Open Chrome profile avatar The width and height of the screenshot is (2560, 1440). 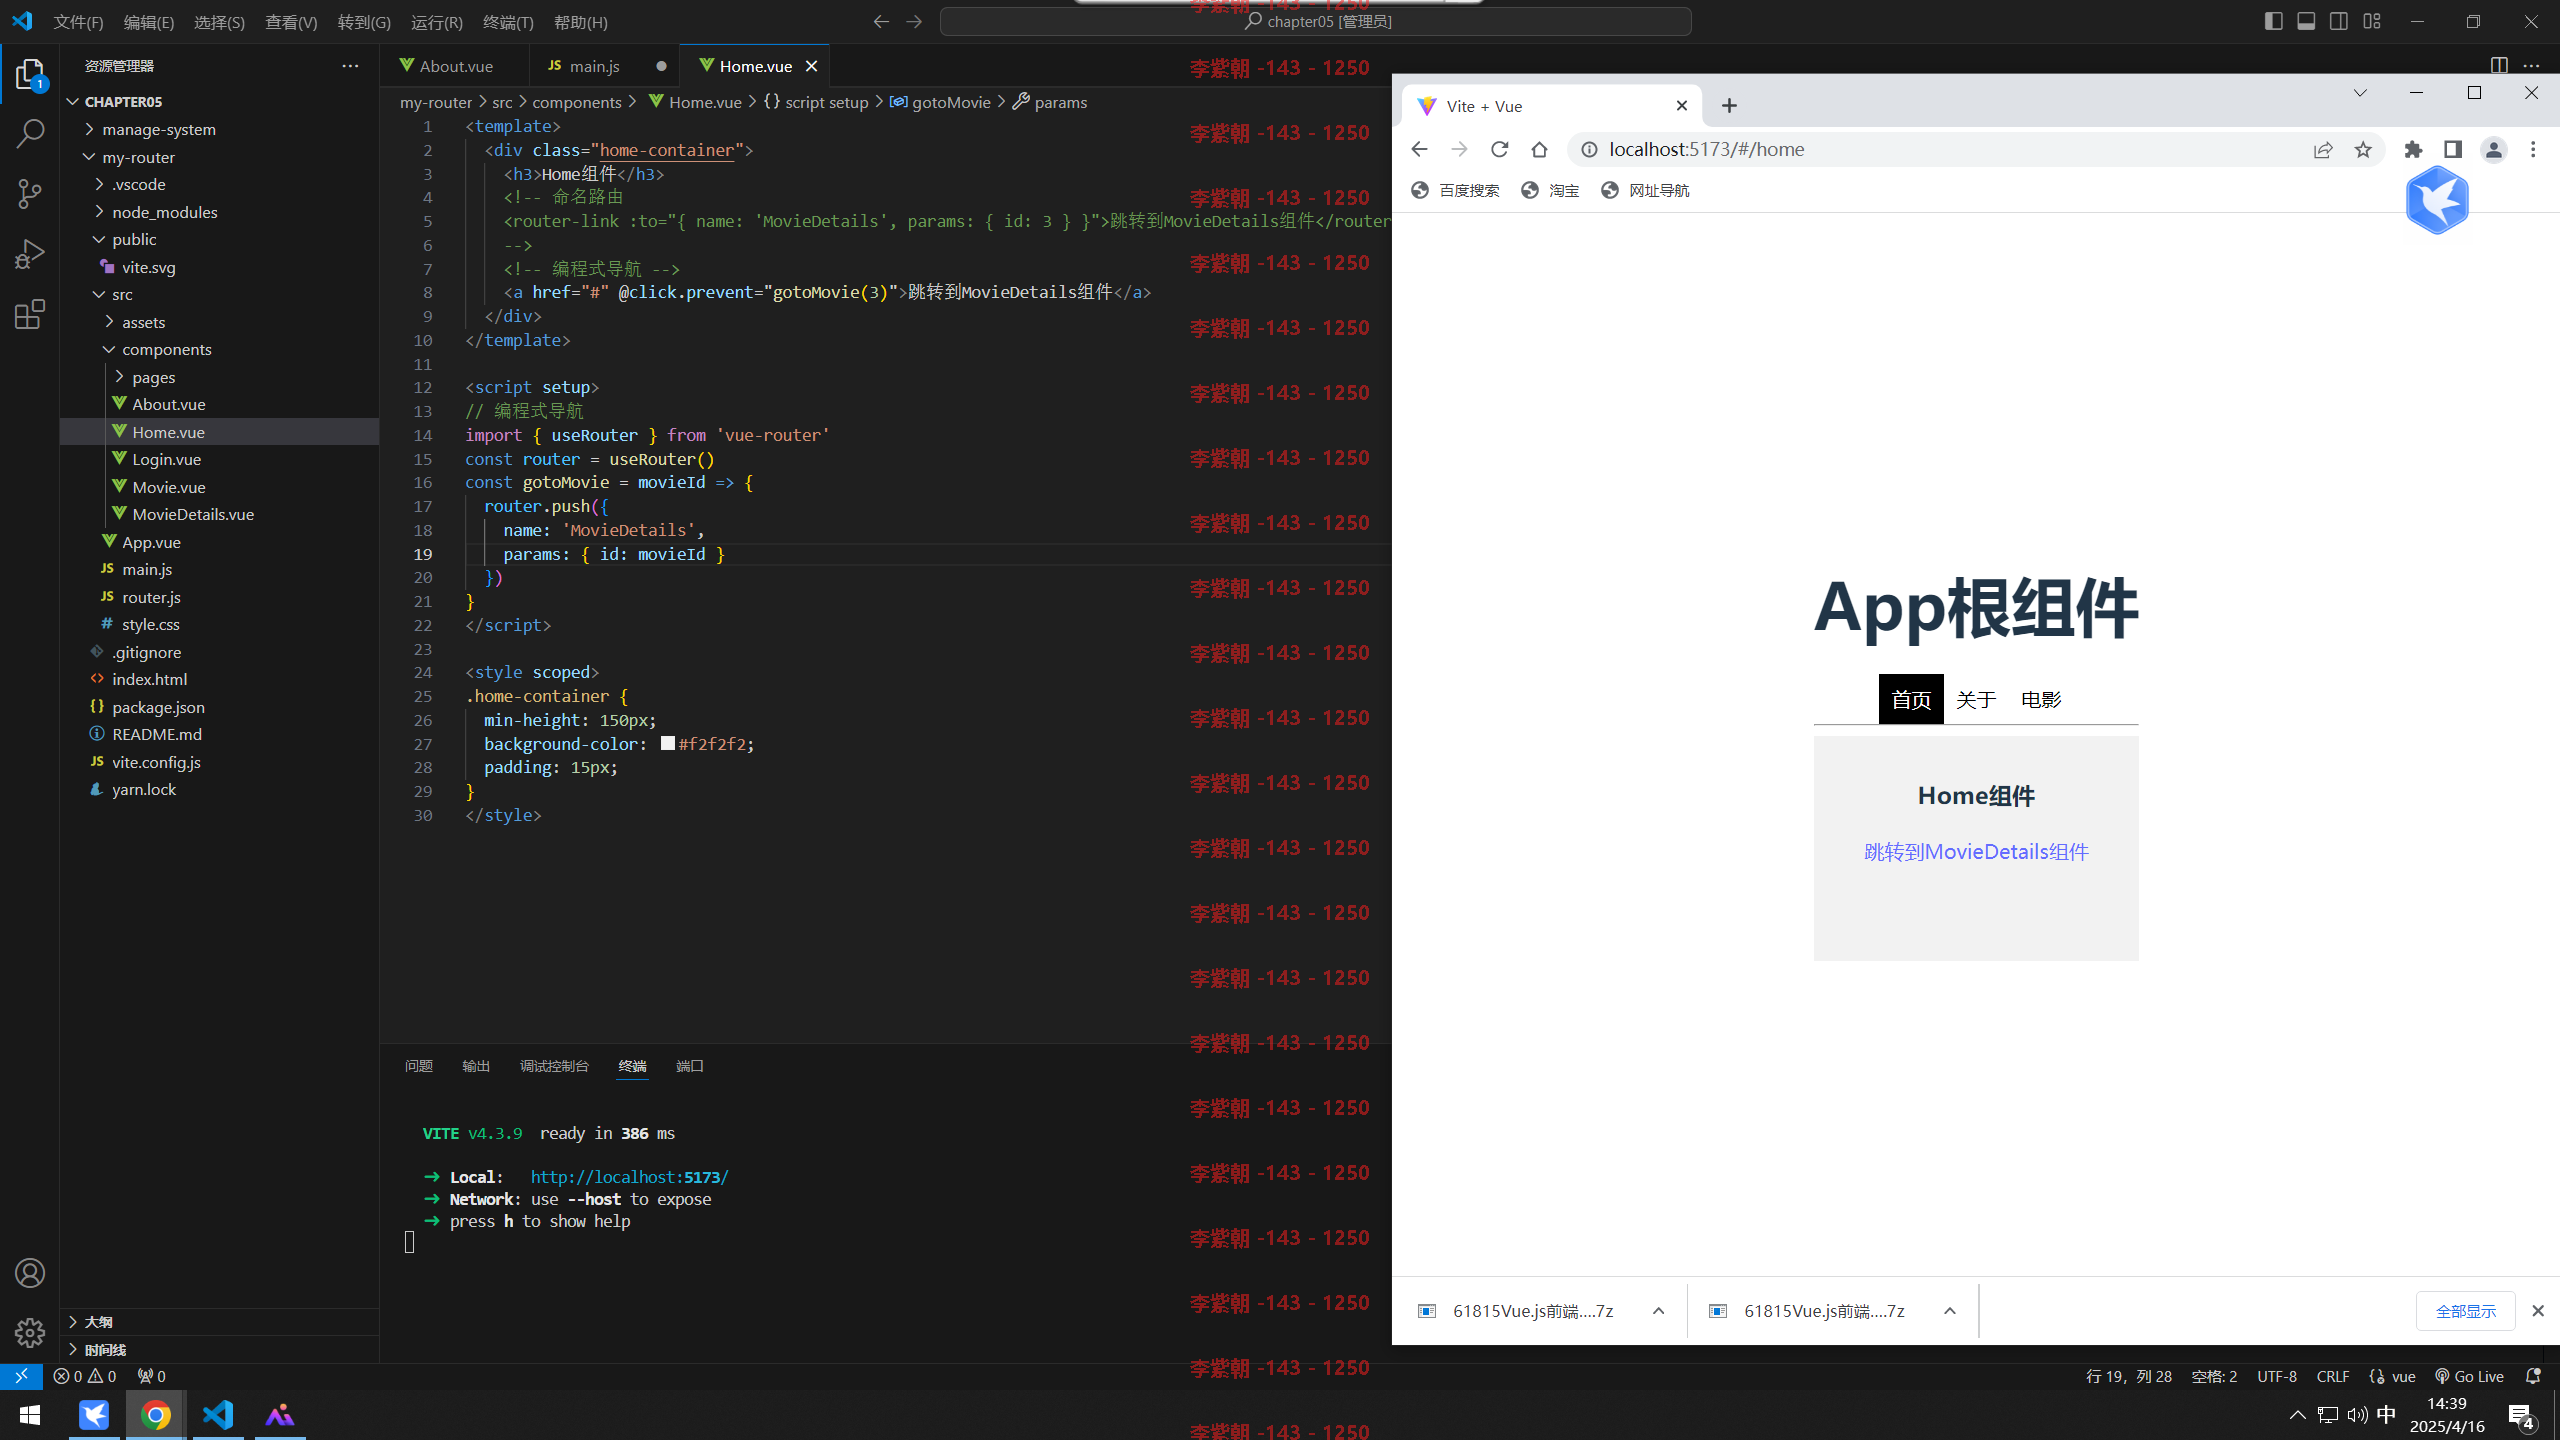(x=2493, y=149)
